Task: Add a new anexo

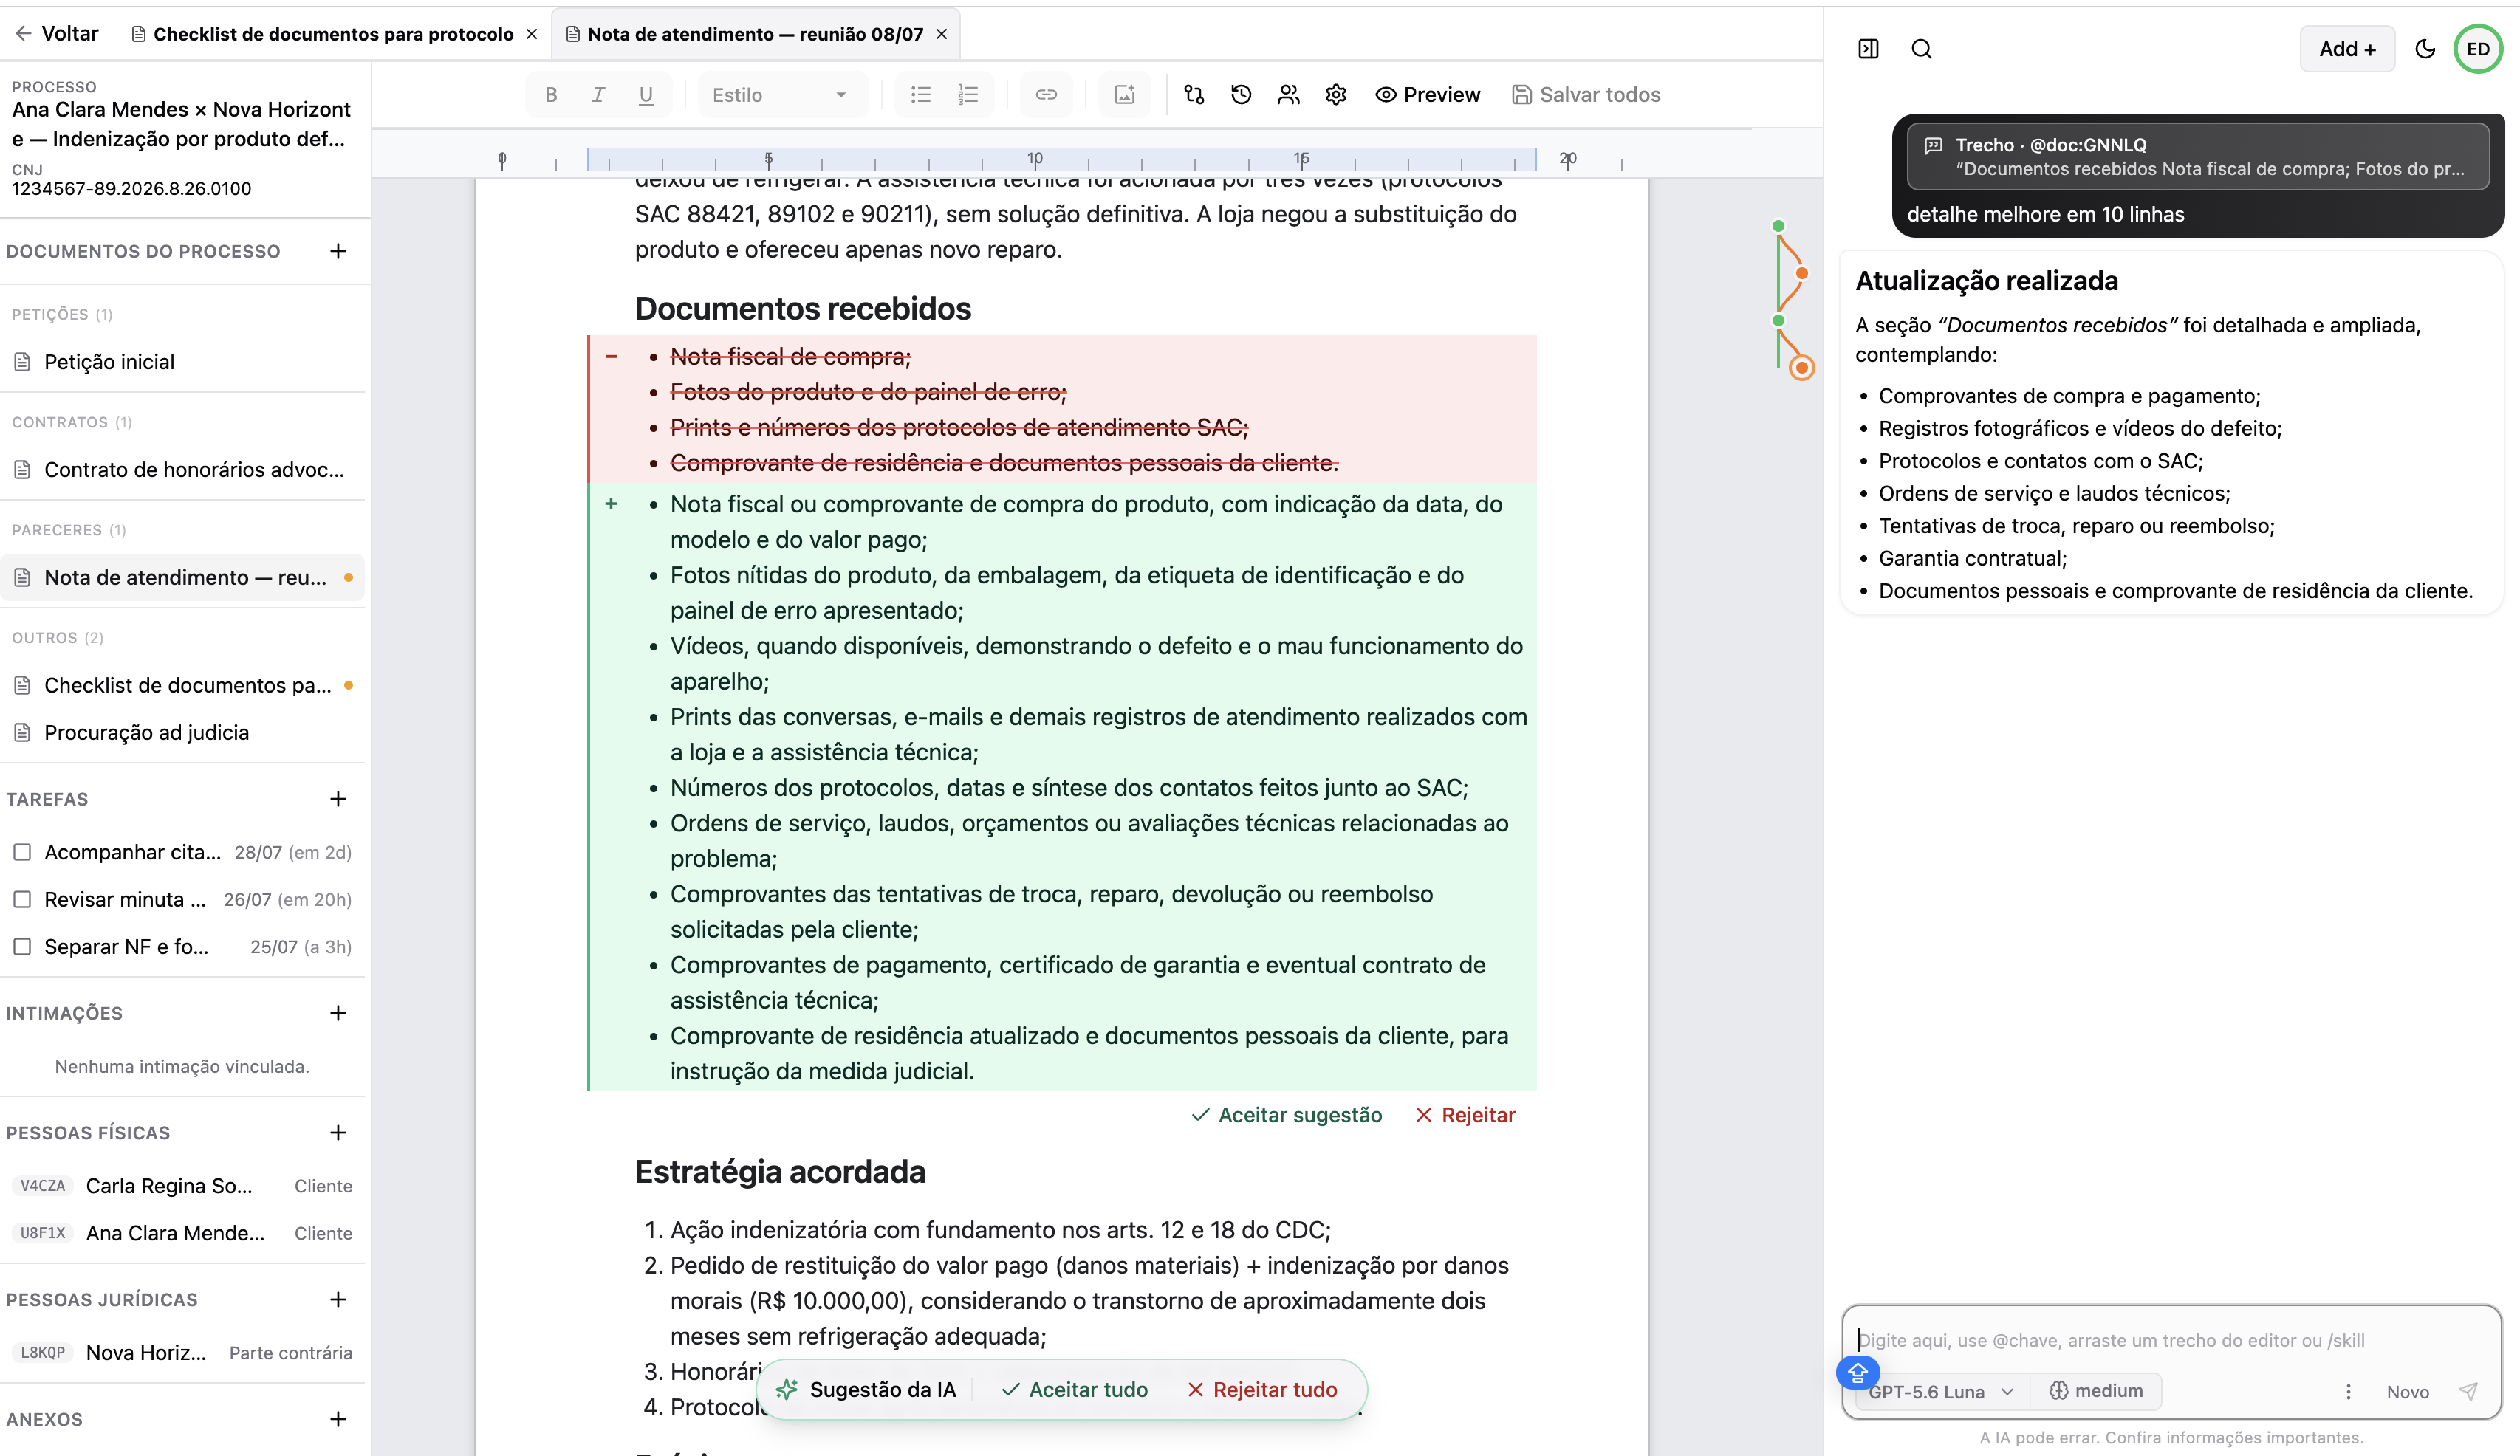Action: click(x=338, y=1419)
